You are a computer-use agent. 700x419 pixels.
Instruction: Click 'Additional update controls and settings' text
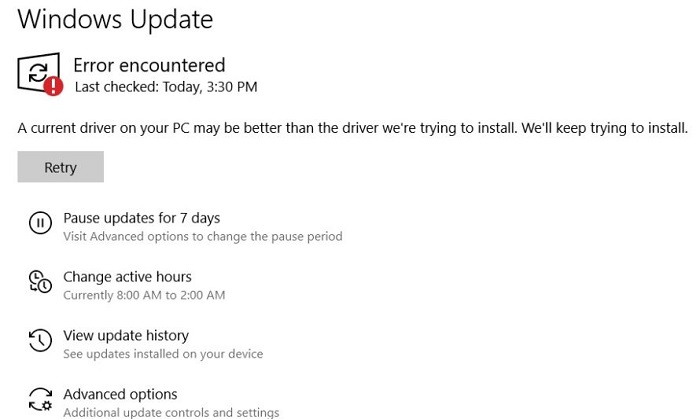point(171,412)
